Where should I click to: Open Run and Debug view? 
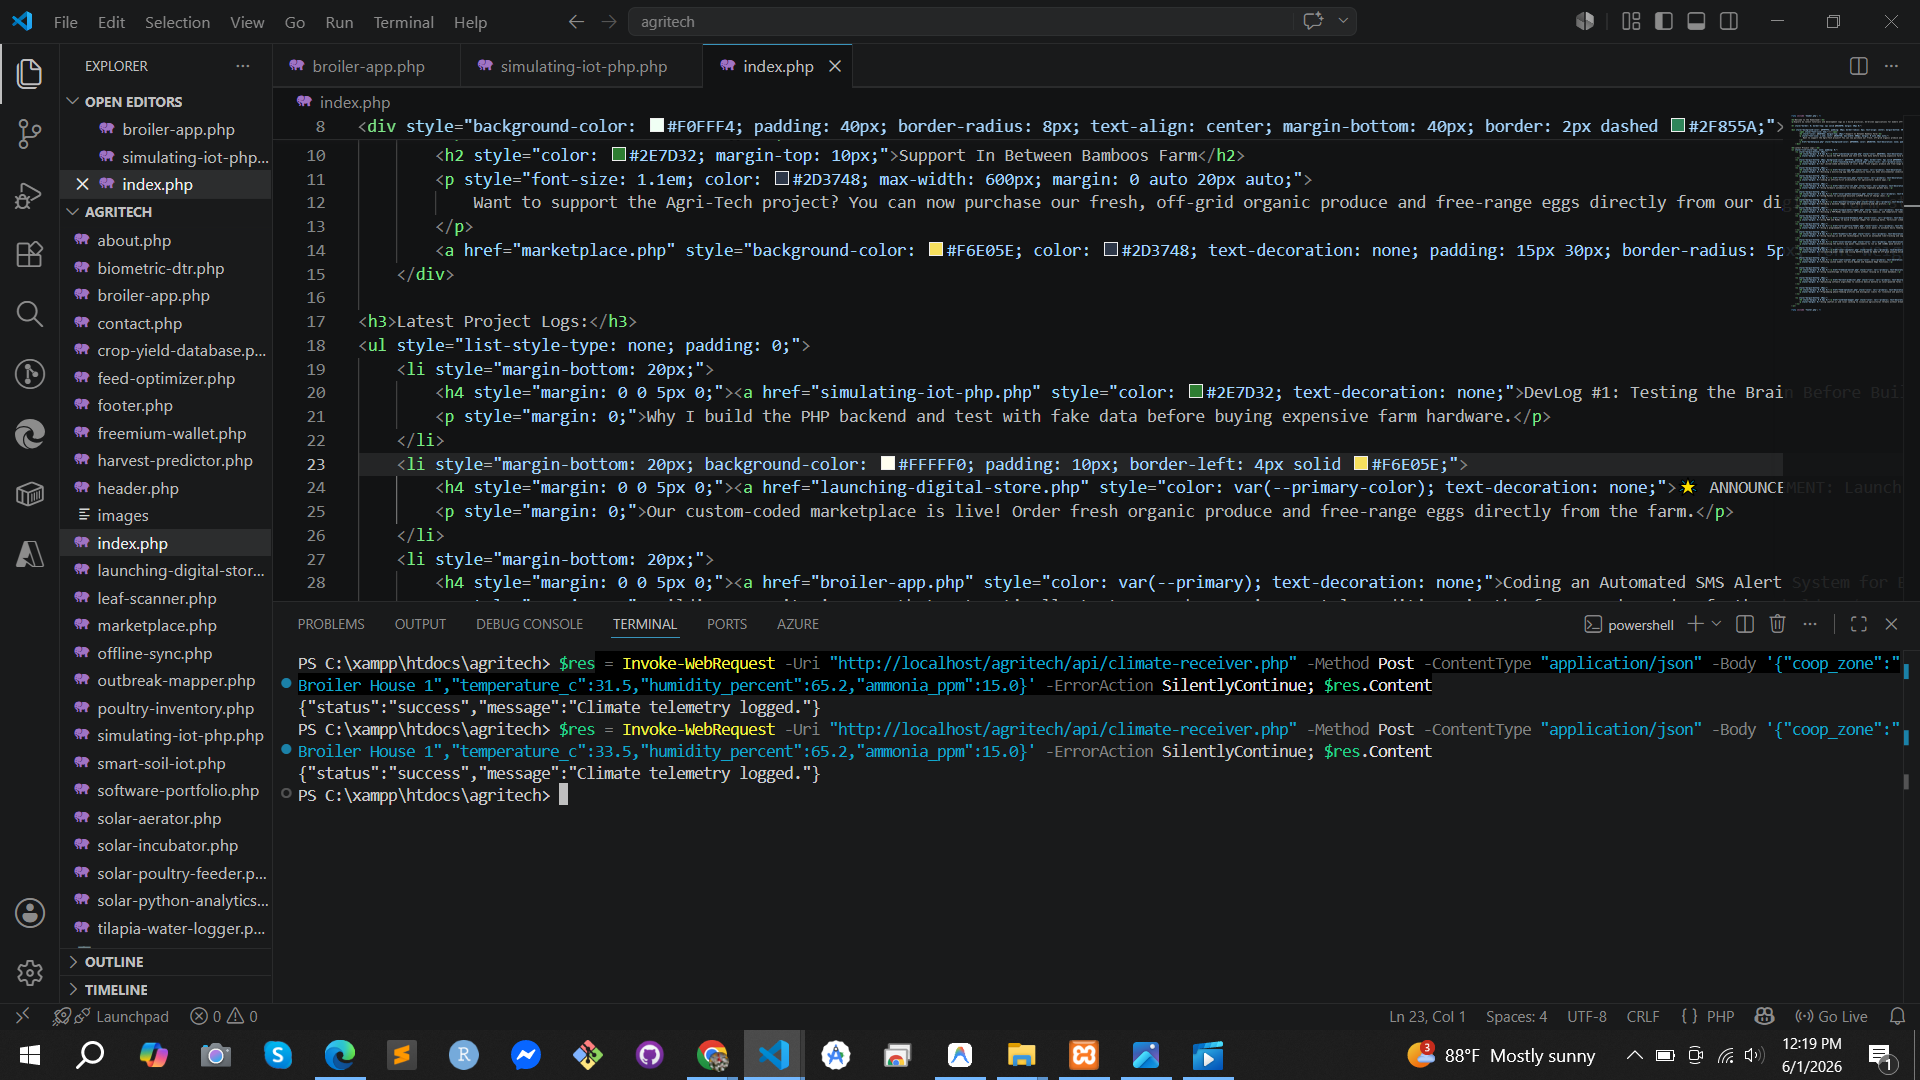click(x=30, y=195)
